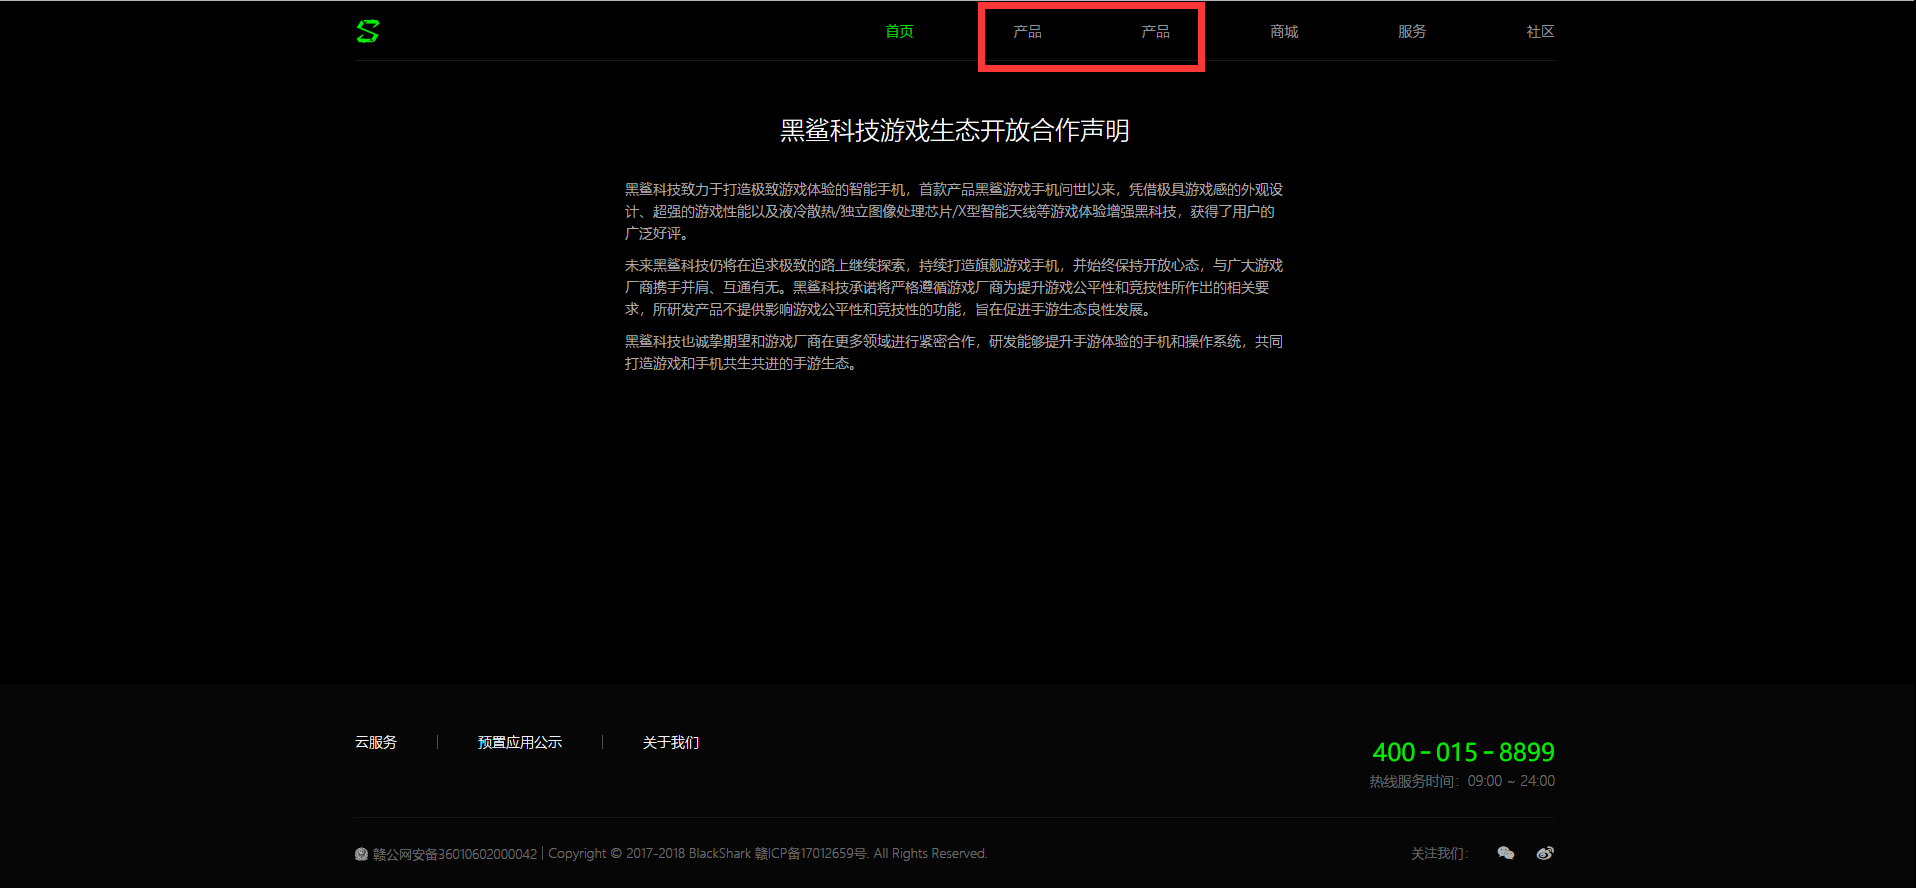Click the Copyright 2017-2018 BlackShark text
1916x888 pixels.
[x=649, y=854]
